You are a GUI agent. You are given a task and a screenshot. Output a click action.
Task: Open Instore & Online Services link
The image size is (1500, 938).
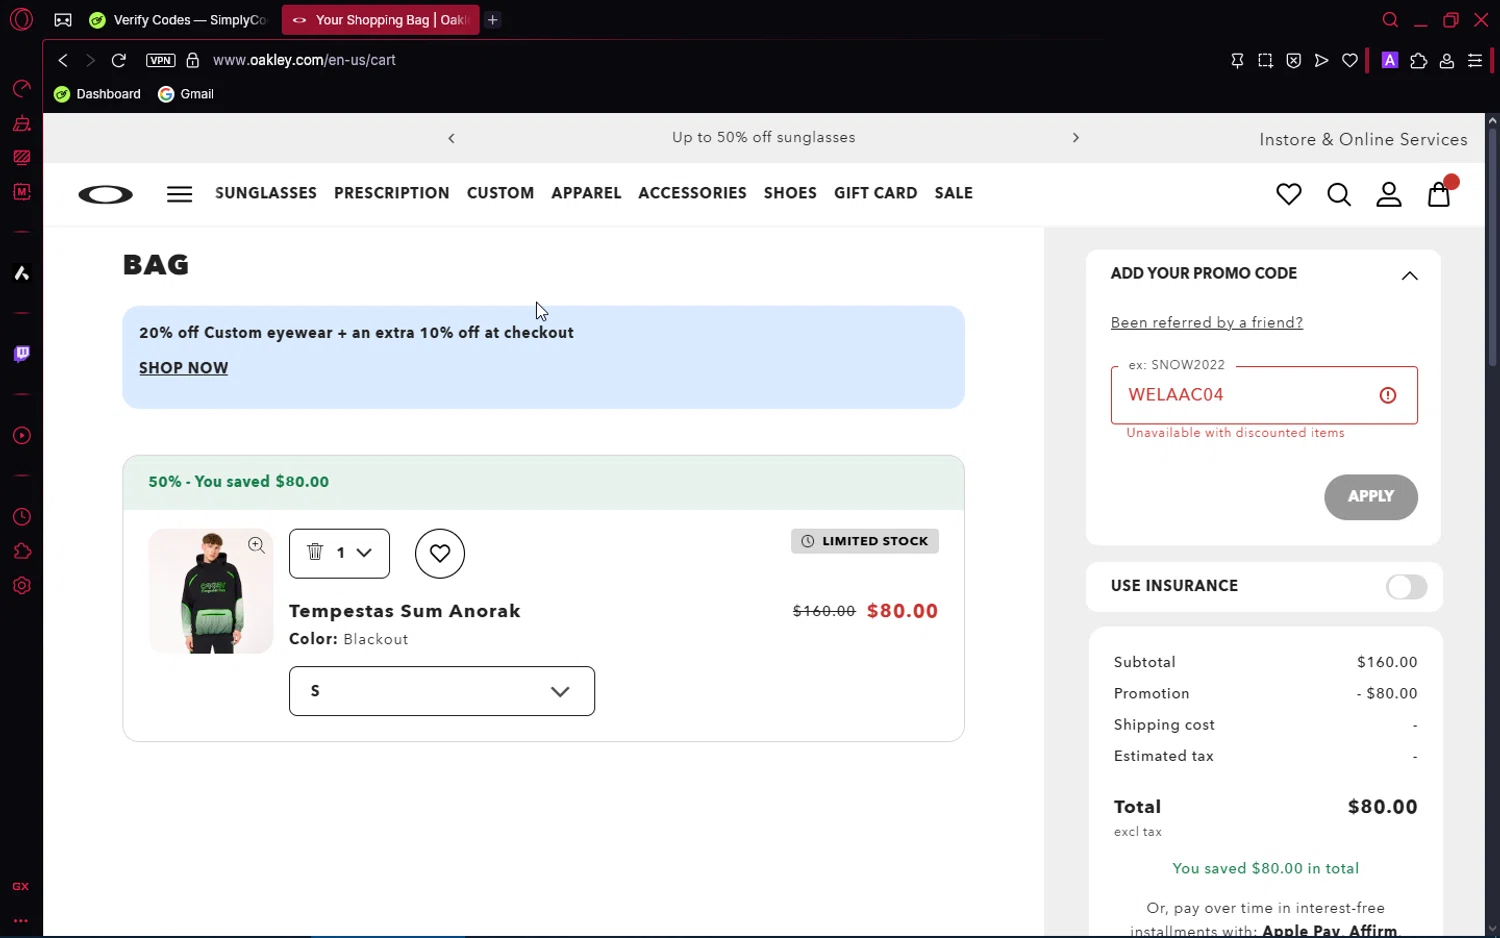point(1363,139)
